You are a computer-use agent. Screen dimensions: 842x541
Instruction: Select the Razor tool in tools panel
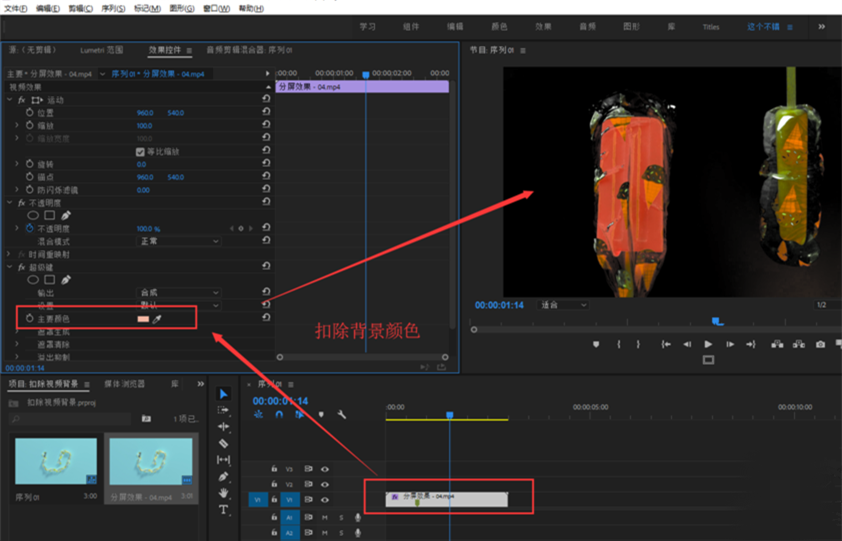223,443
